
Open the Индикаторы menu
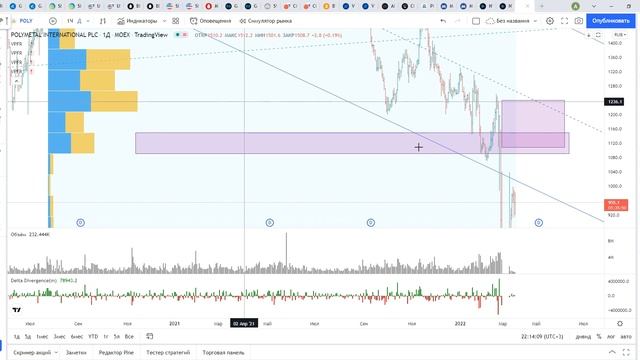[137, 21]
